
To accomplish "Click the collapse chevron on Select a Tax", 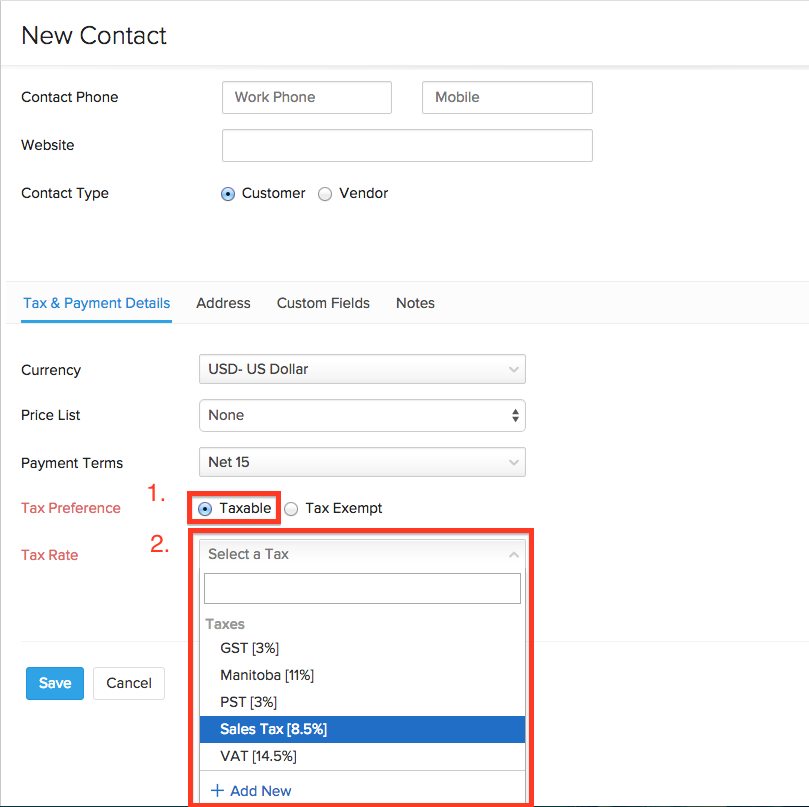I will click(513, 553).
